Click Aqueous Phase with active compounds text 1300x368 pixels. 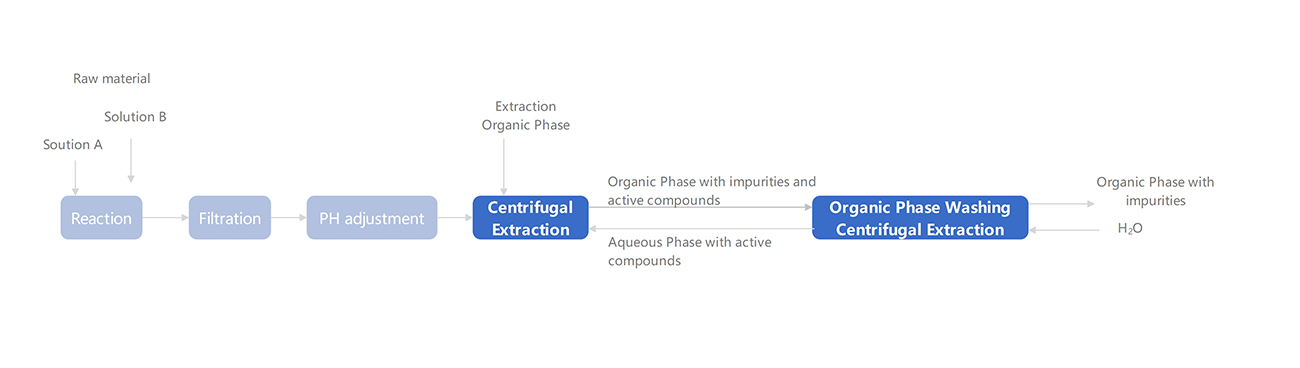tap(690, 251)
